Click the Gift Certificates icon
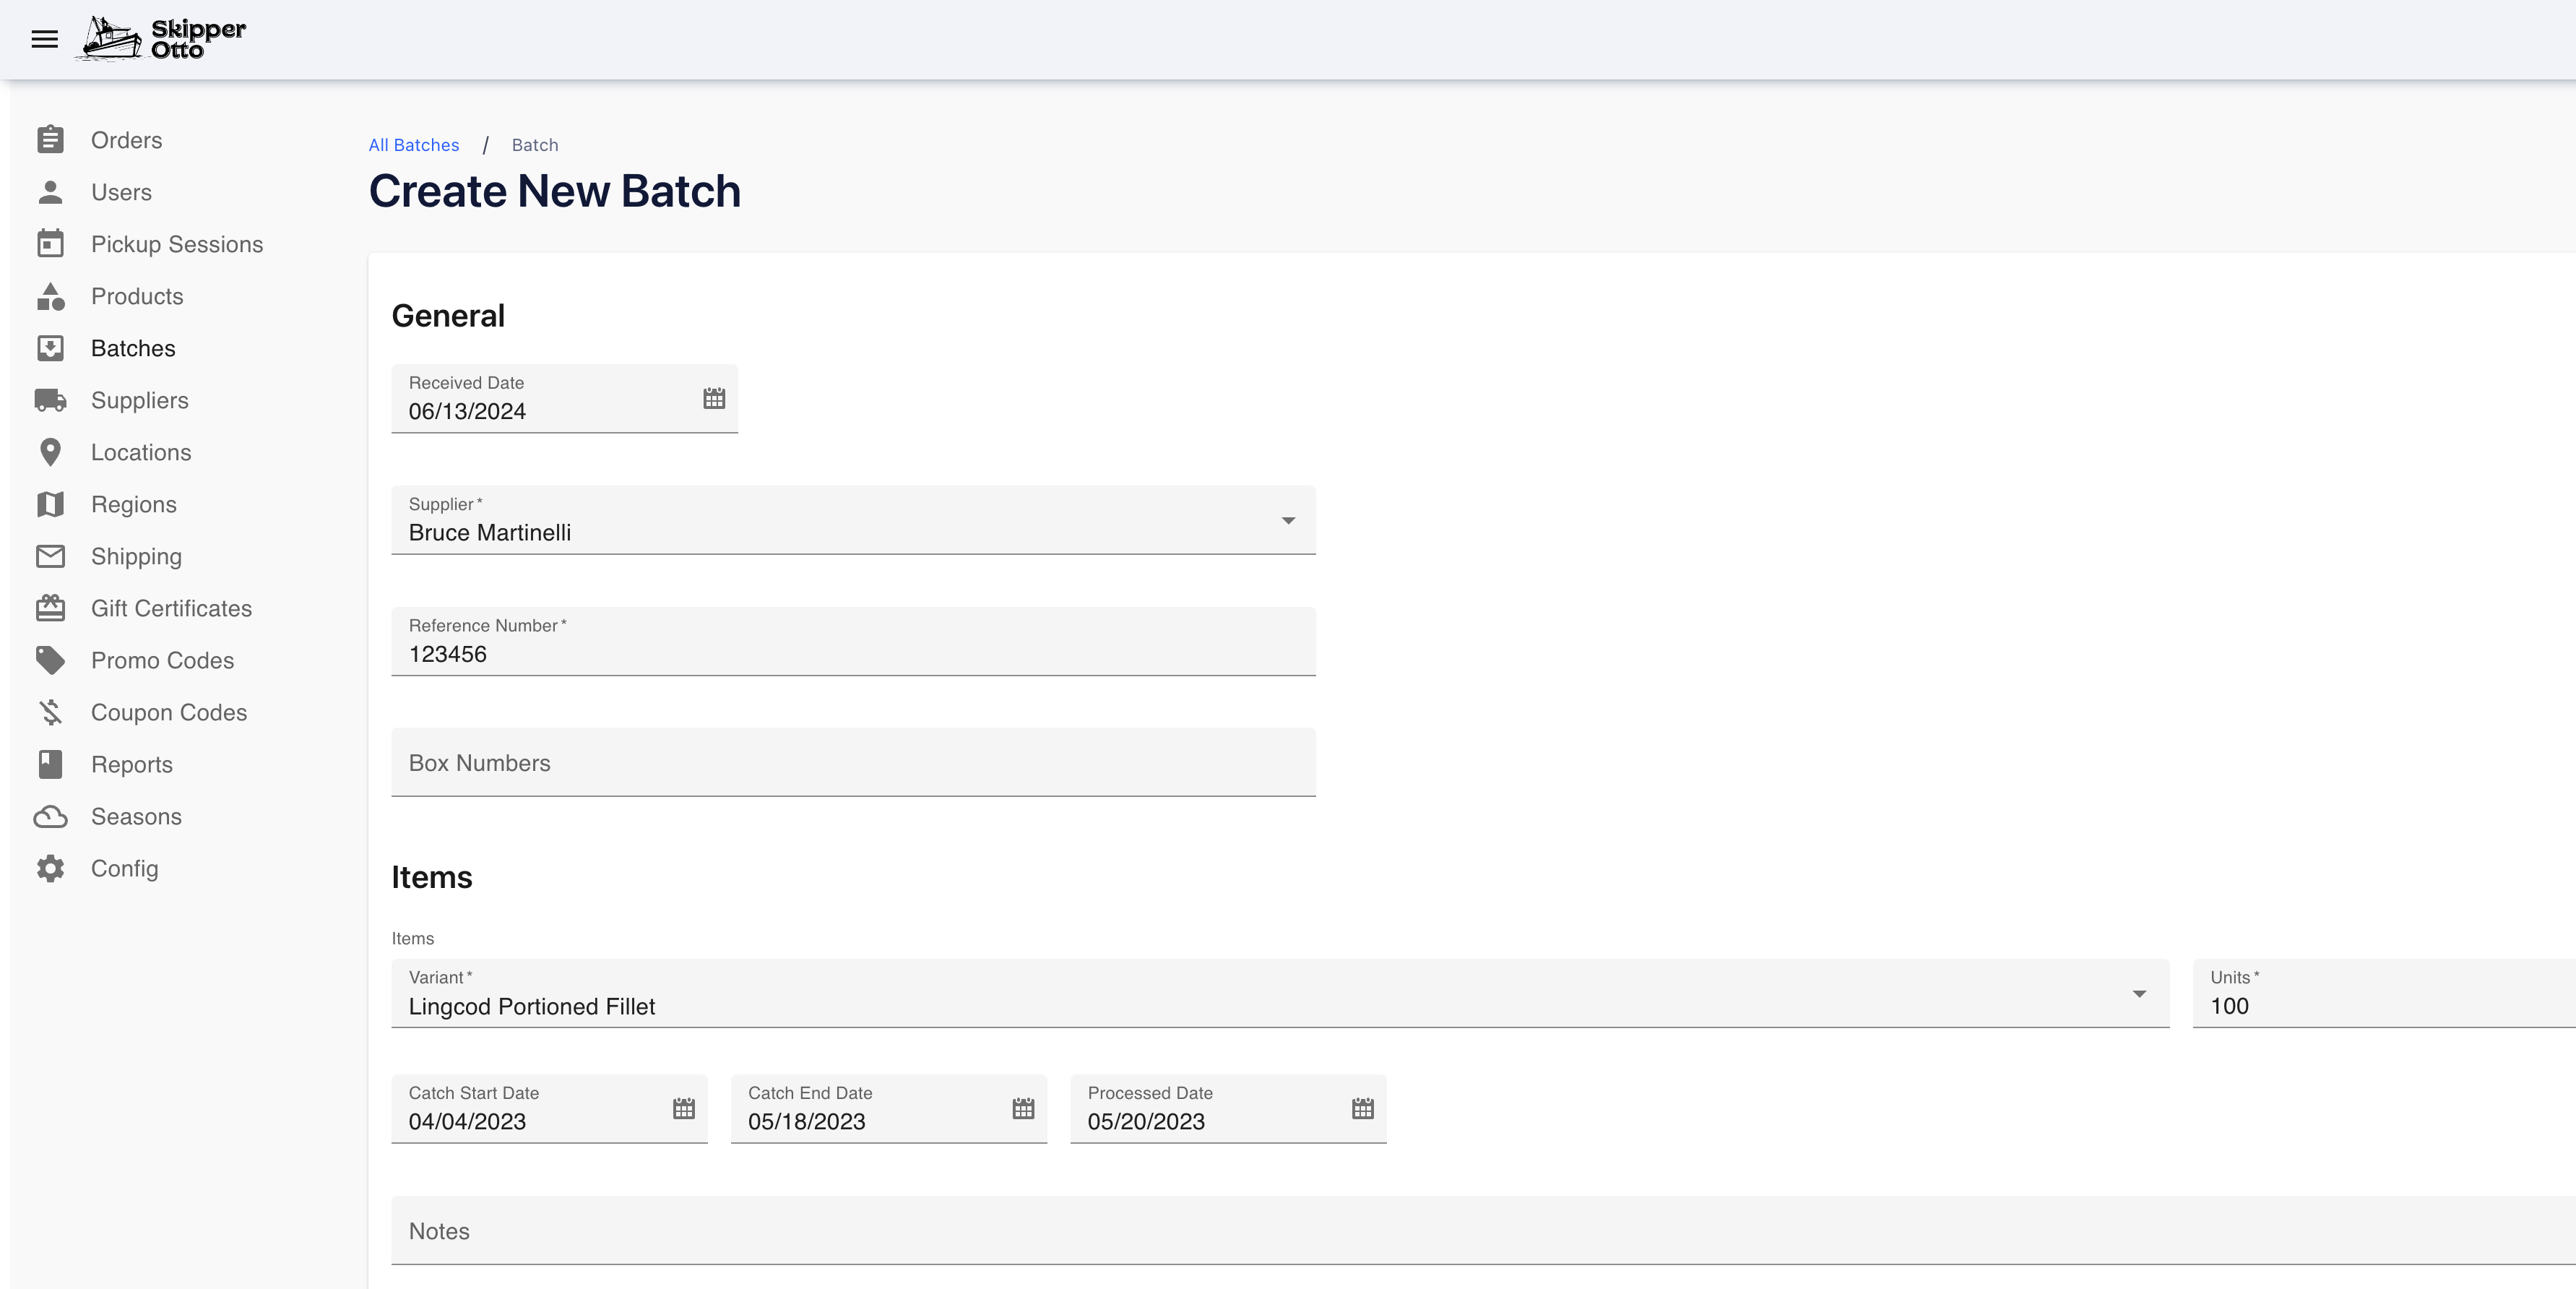 click(50, 608)
